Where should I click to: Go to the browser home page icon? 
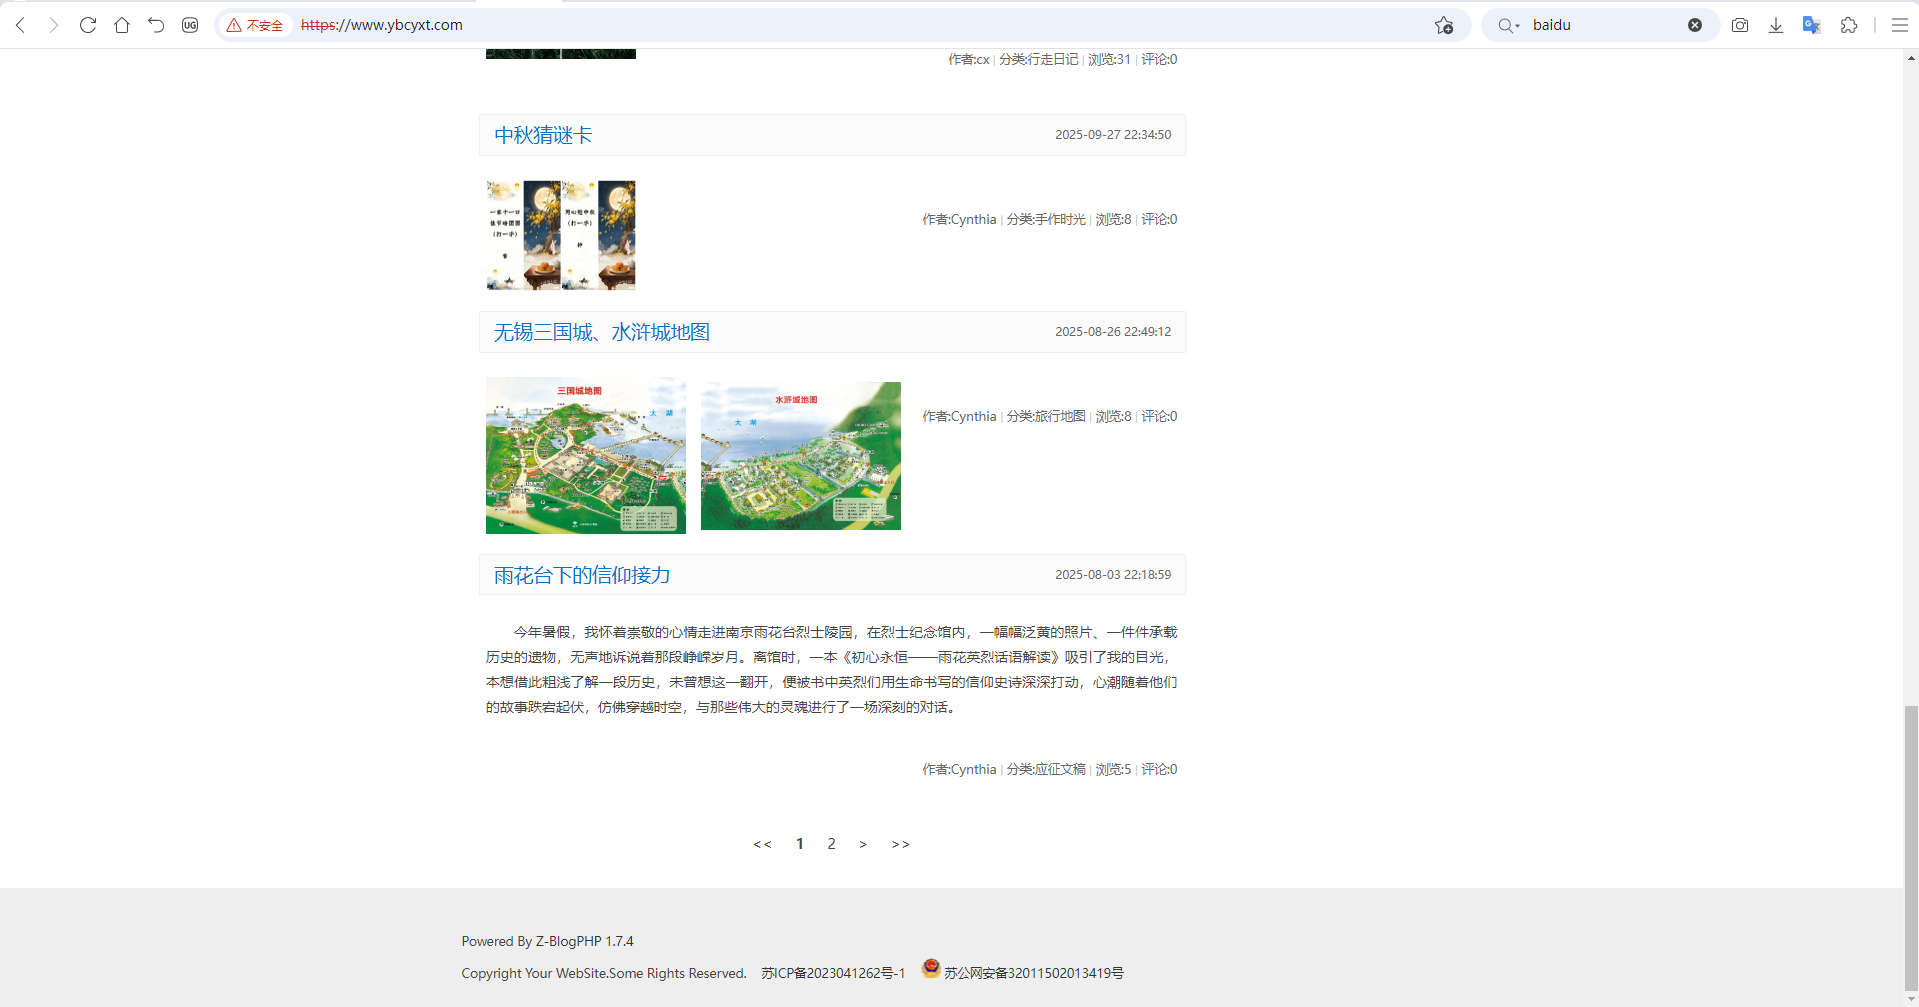pyautogui.click(x=122, y=25)
